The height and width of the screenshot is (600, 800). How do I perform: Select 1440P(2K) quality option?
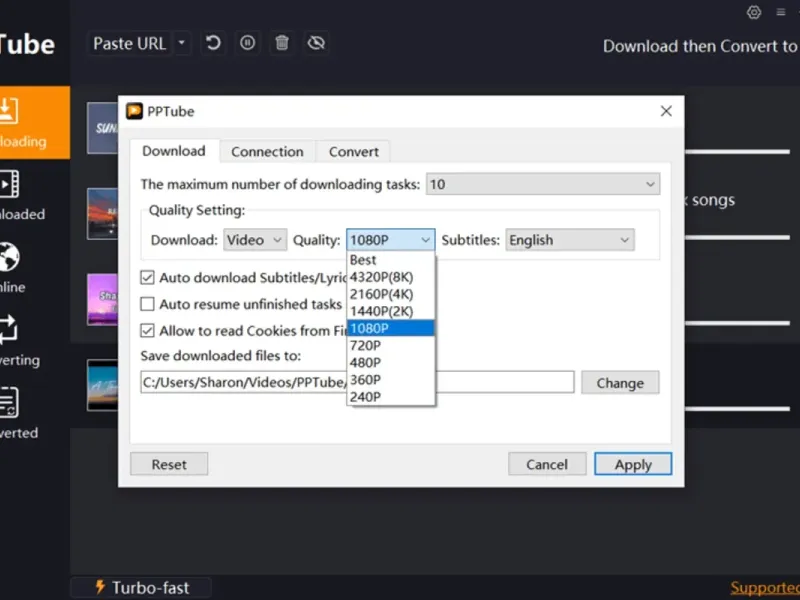point(390,311)
